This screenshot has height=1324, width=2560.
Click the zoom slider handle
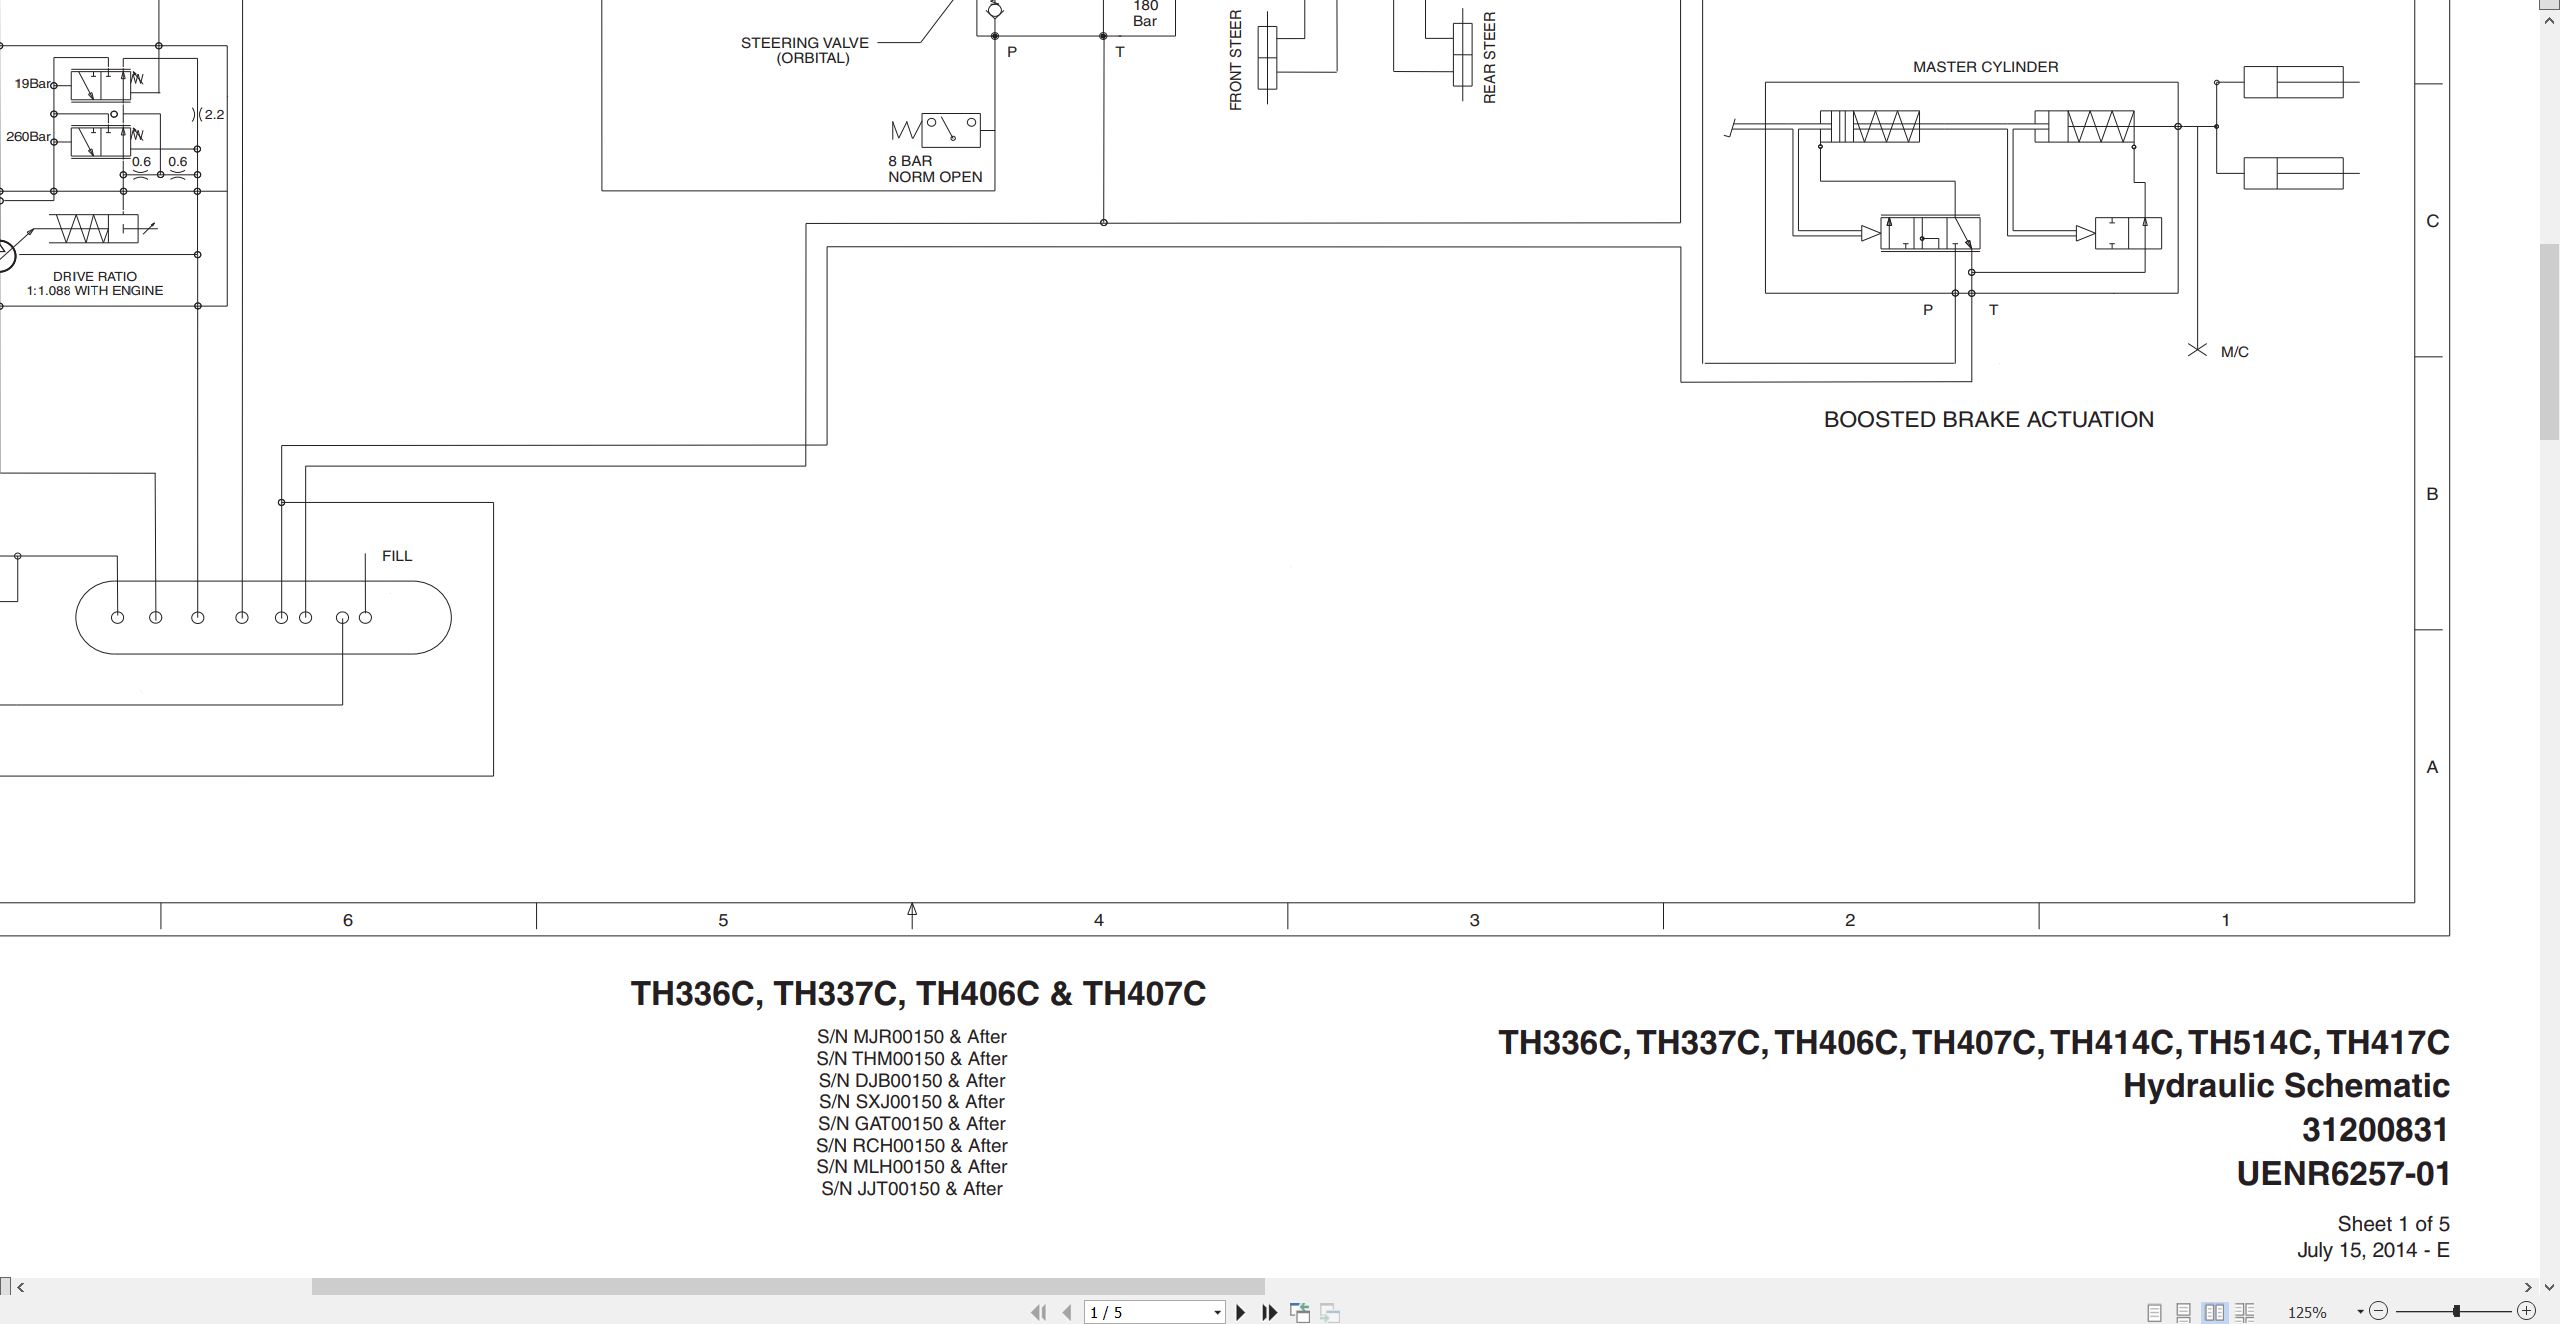(x=2456, y=1311)
